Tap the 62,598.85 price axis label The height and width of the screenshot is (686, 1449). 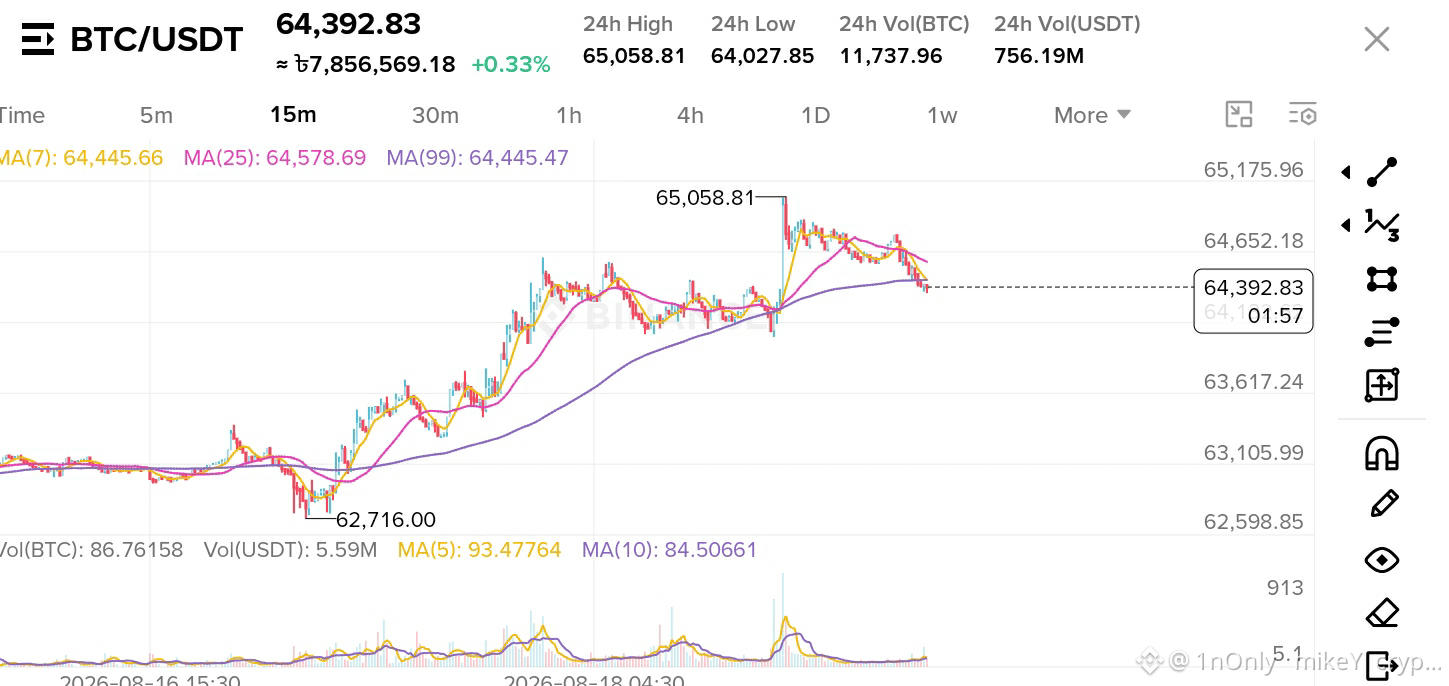click(x=1254, y=522)
